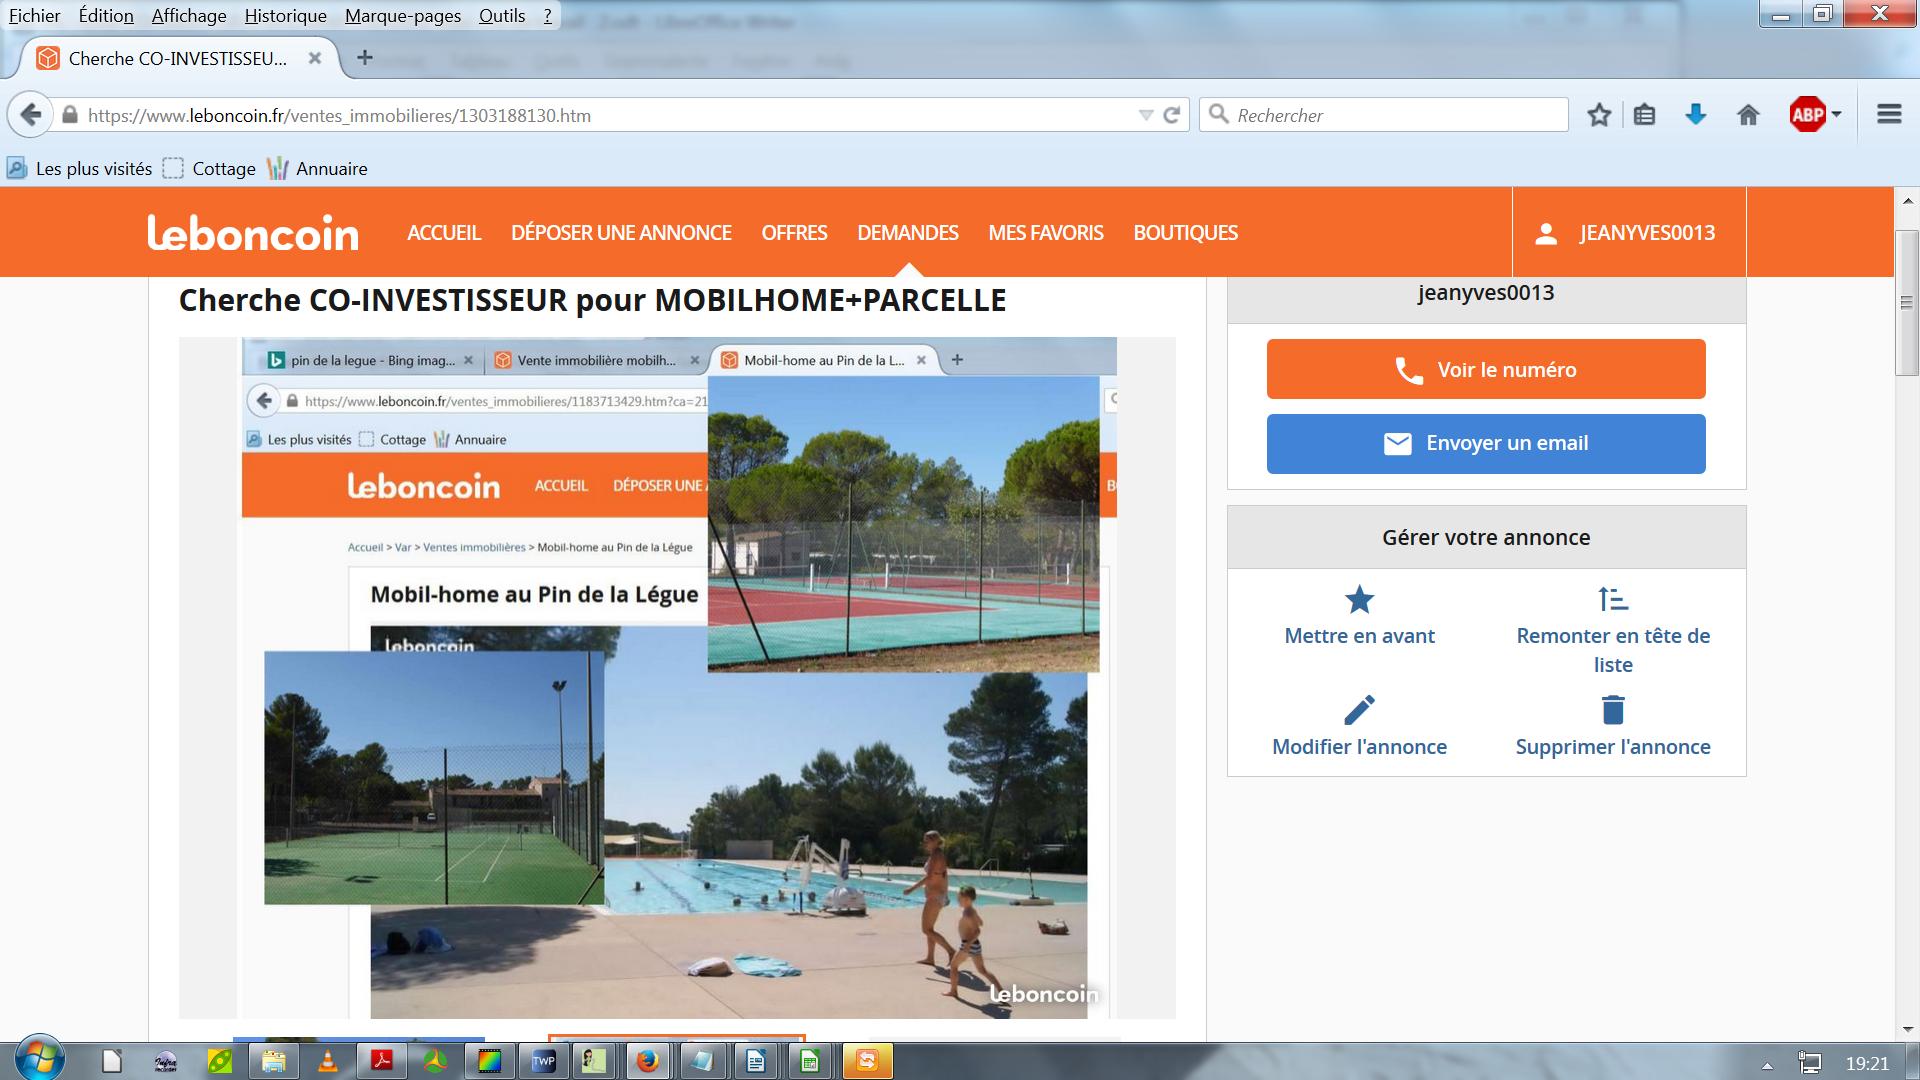This screenshot has width=1920, height=1080.
Task: Open the Historique menu
Action: coord(285,15)
